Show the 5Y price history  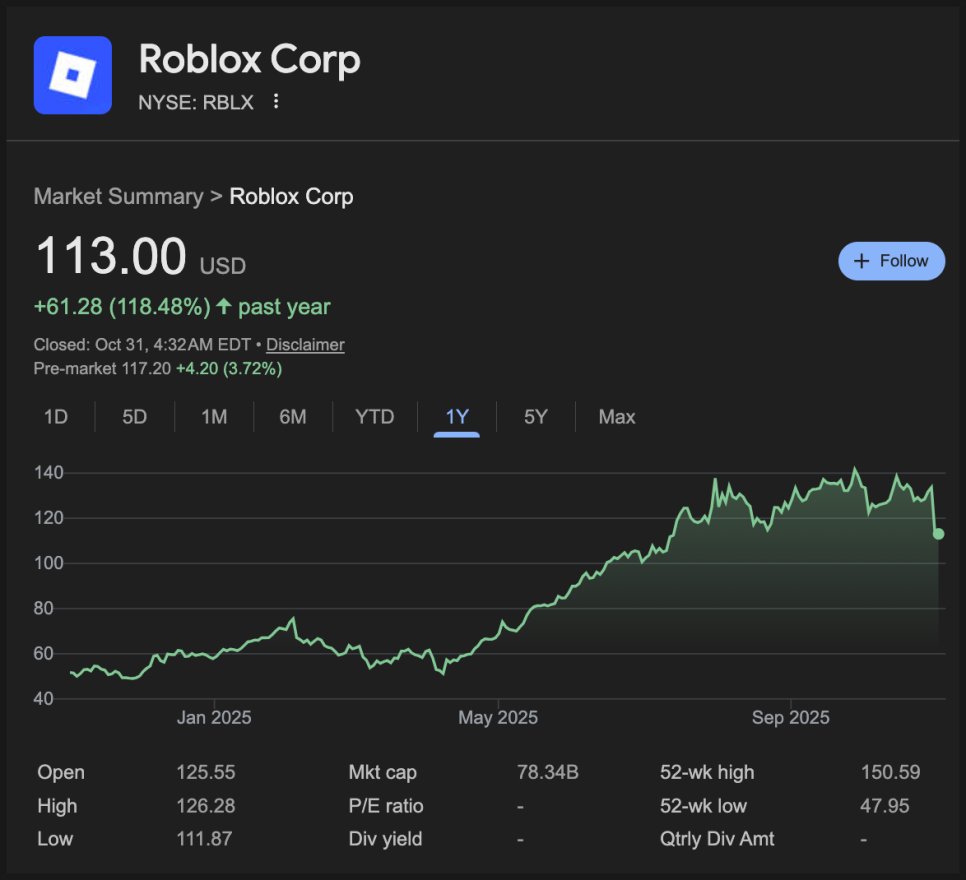[536, 417]
